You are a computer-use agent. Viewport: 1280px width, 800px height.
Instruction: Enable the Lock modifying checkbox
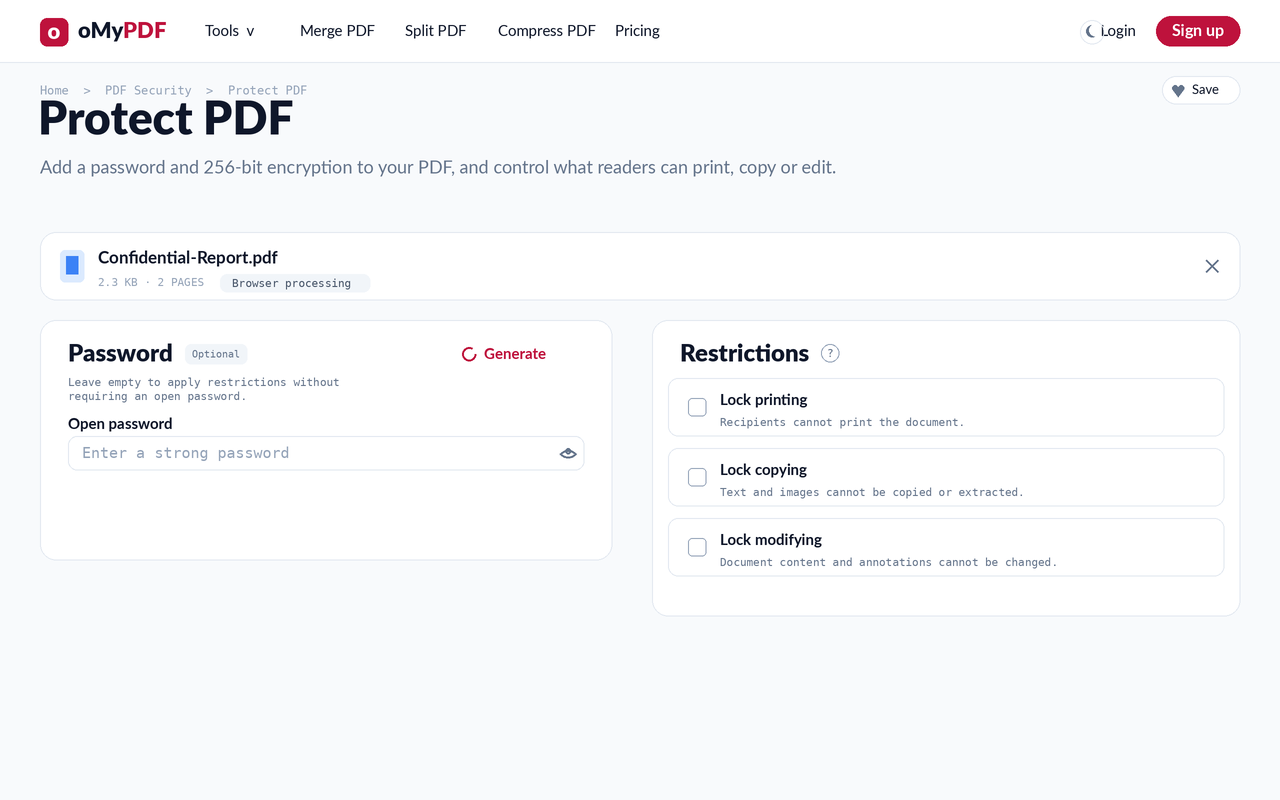(697, 547)
